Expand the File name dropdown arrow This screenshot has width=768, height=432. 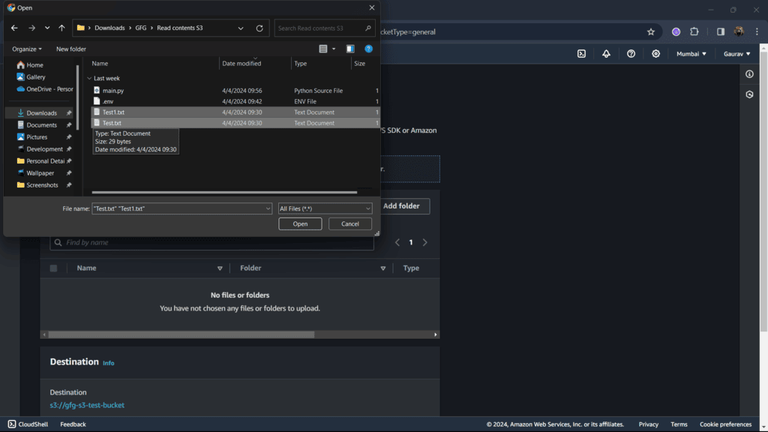coord(268,209)
